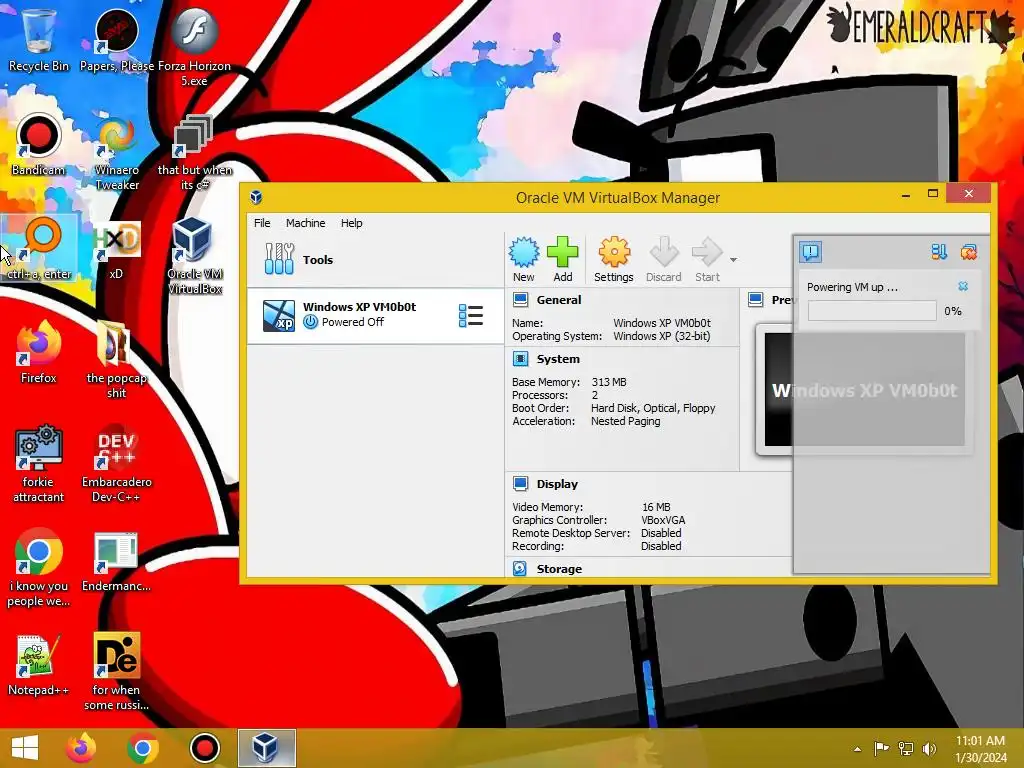The image size is (1024, 768).
Task: Select the Firefox desktop shortcut
Action: (x=39, y=353)
